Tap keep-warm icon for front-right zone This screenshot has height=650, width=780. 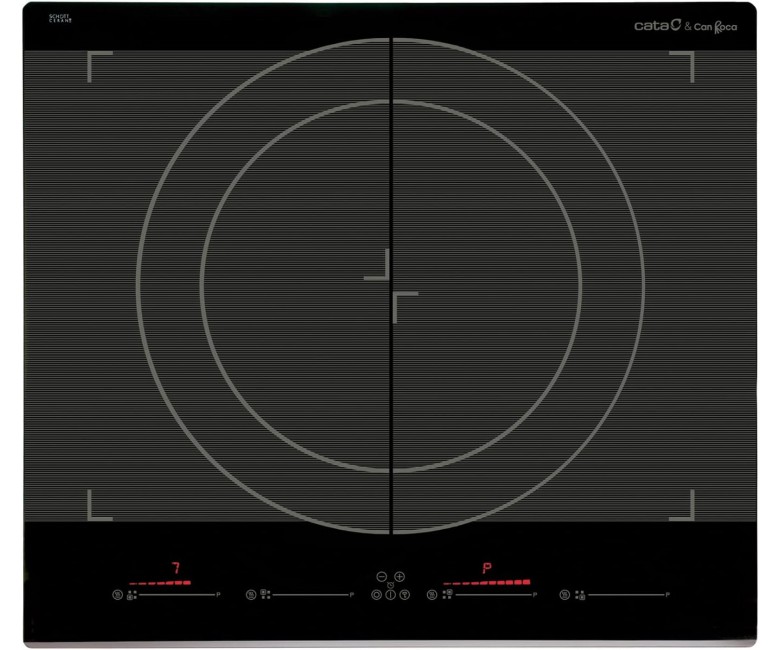click(565, 595)
